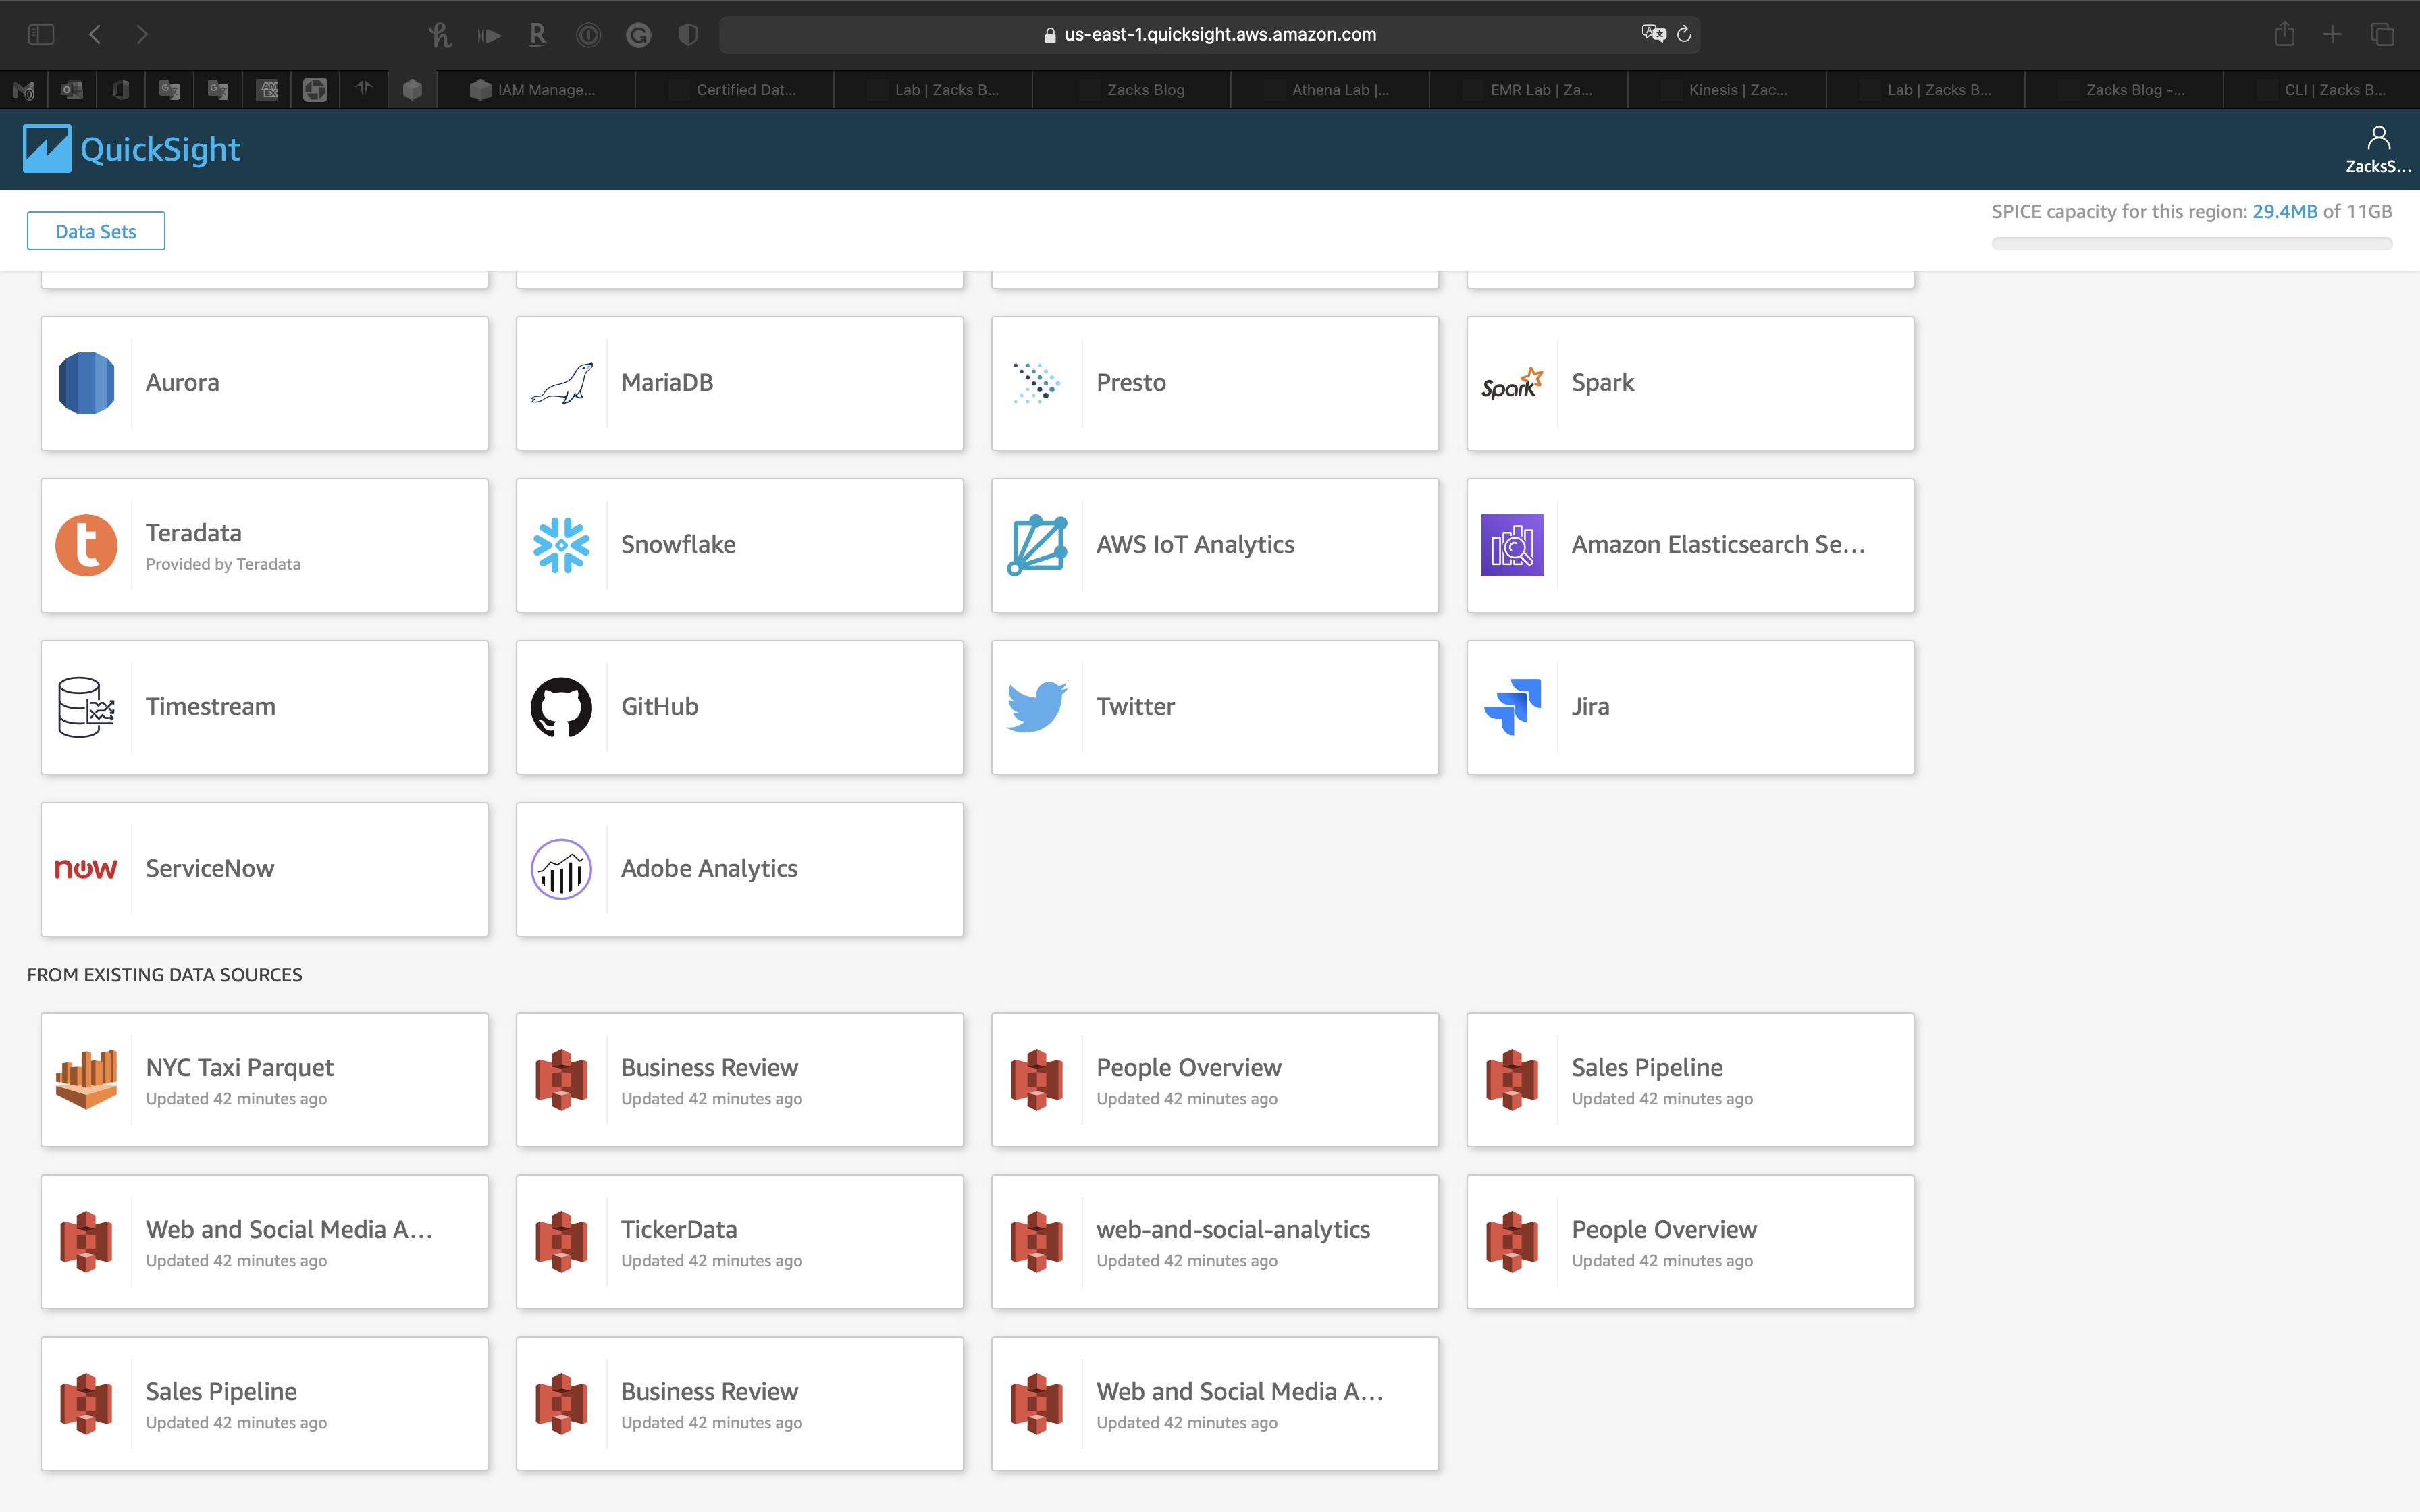The height and width of the screenshot is (1512, 2420).
Task: Open the QuickSight home logo link
Action: [x=132, y=149]
